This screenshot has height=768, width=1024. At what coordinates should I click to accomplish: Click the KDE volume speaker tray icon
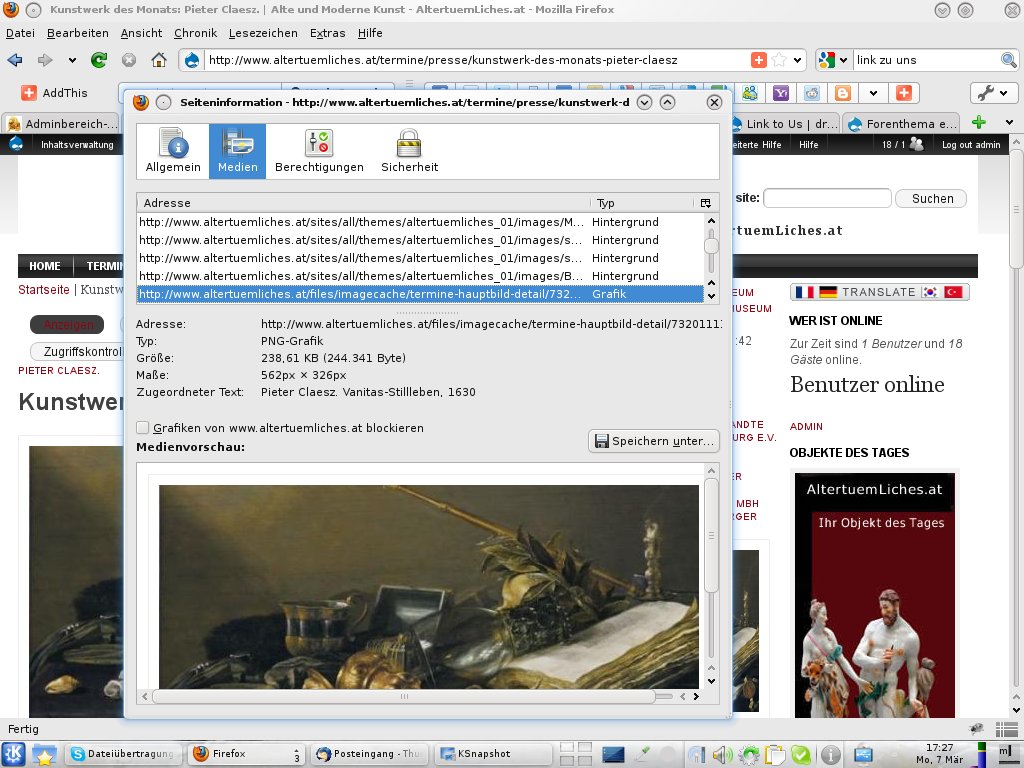[x=721, y=754]
